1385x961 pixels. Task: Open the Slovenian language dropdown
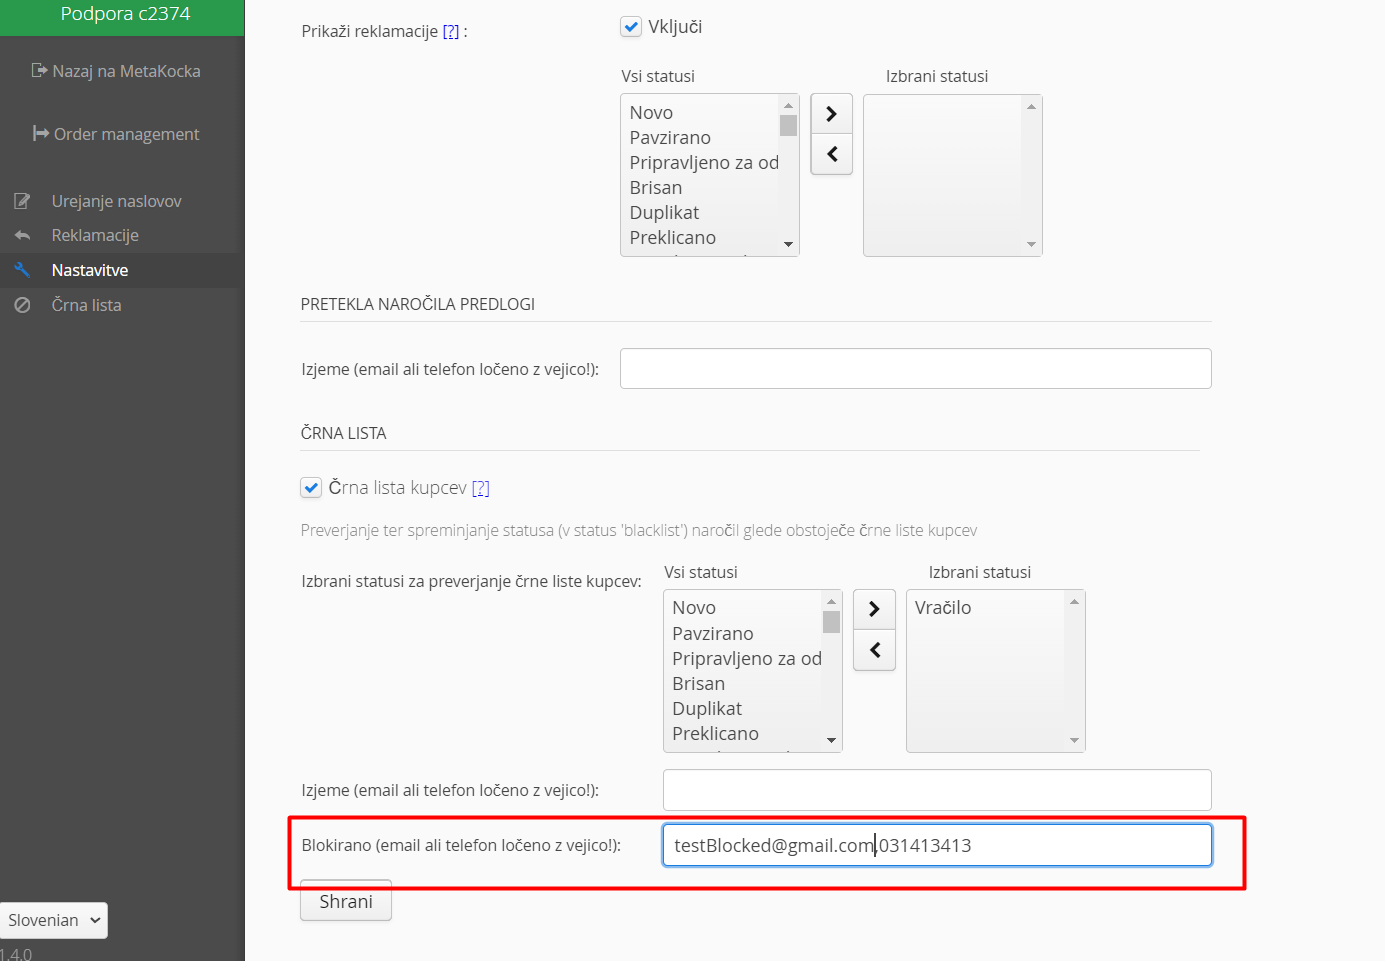click(54, 920)
